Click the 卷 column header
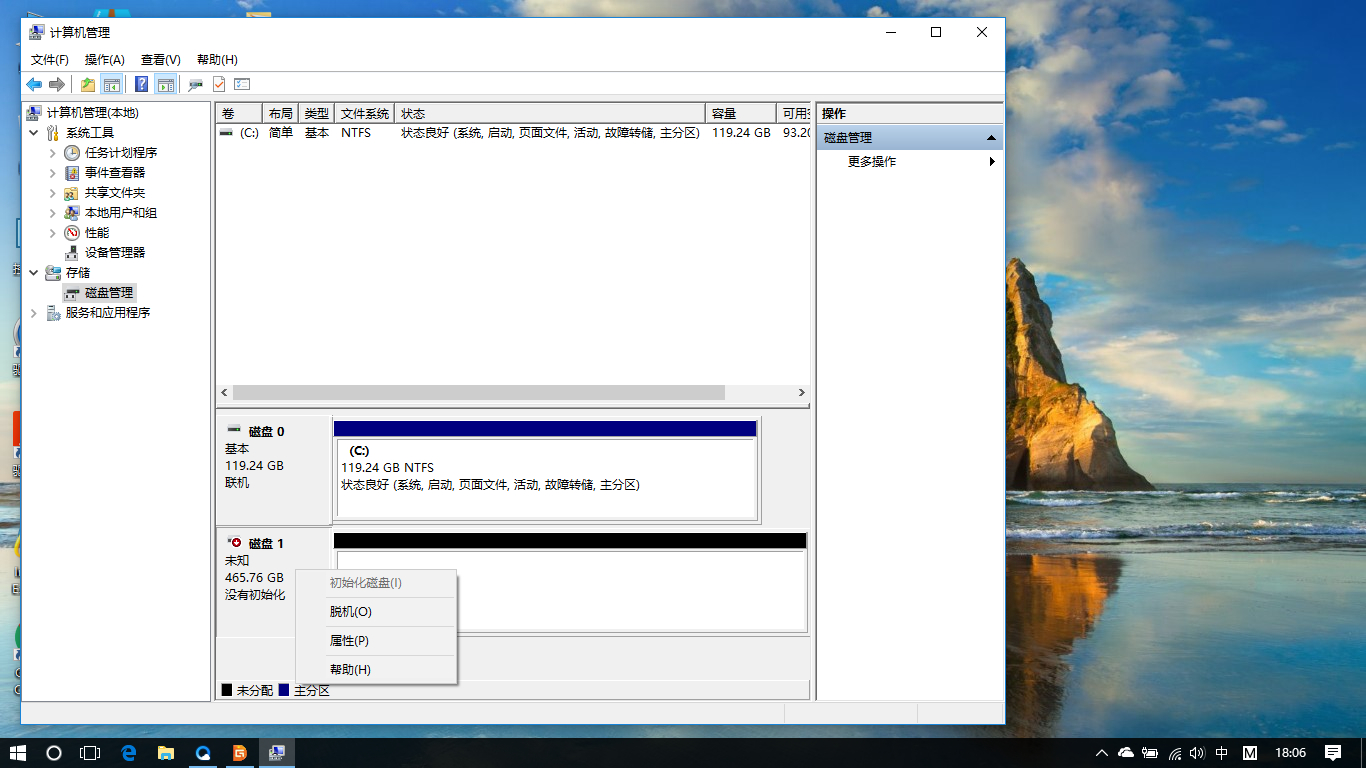The height and width of the screenshot is (768, 1366). point(240,114)
